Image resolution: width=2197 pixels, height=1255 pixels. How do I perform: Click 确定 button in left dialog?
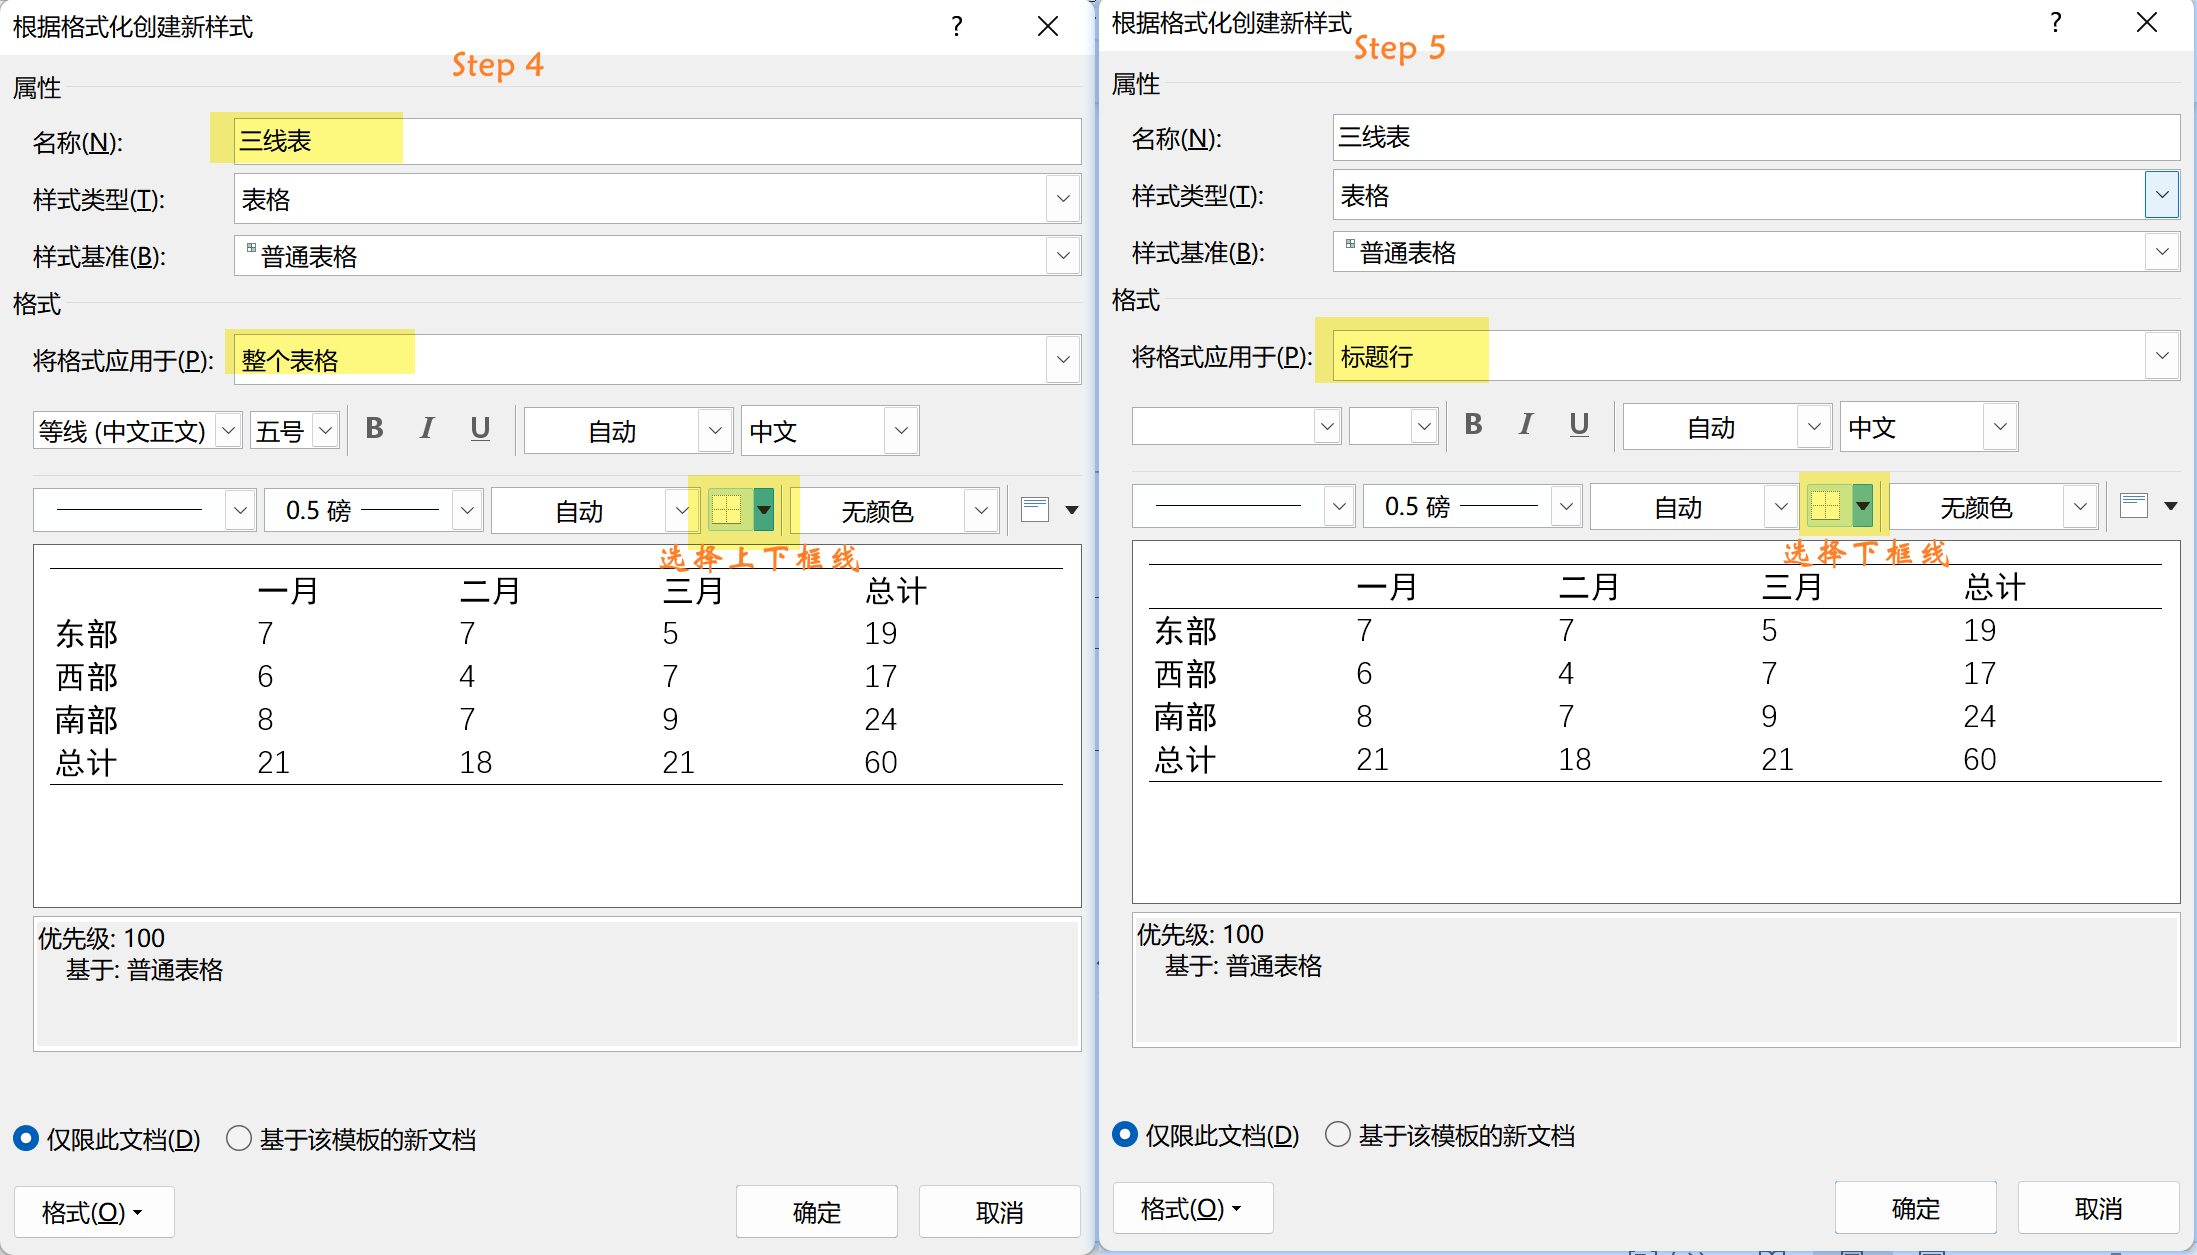(x=816, y=1212)
